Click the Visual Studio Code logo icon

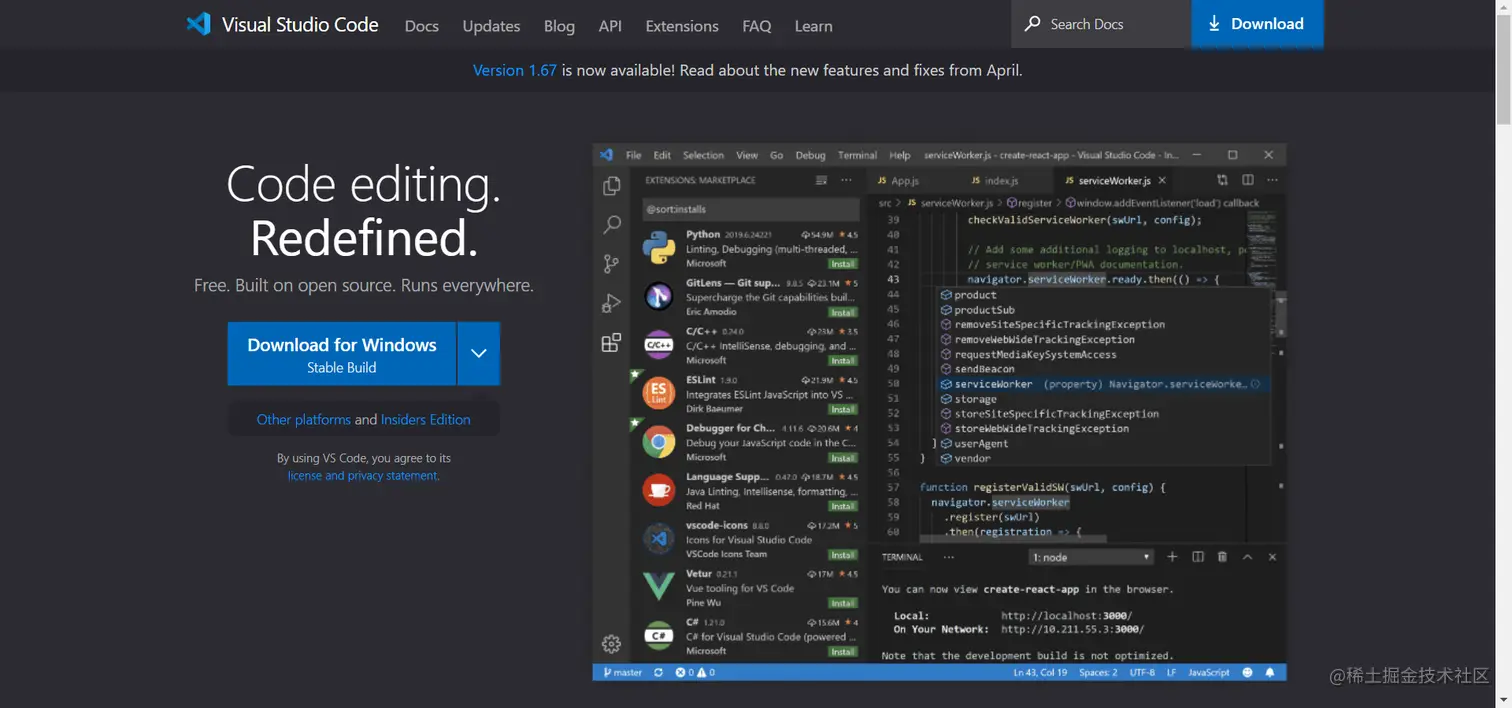(198, 24)
